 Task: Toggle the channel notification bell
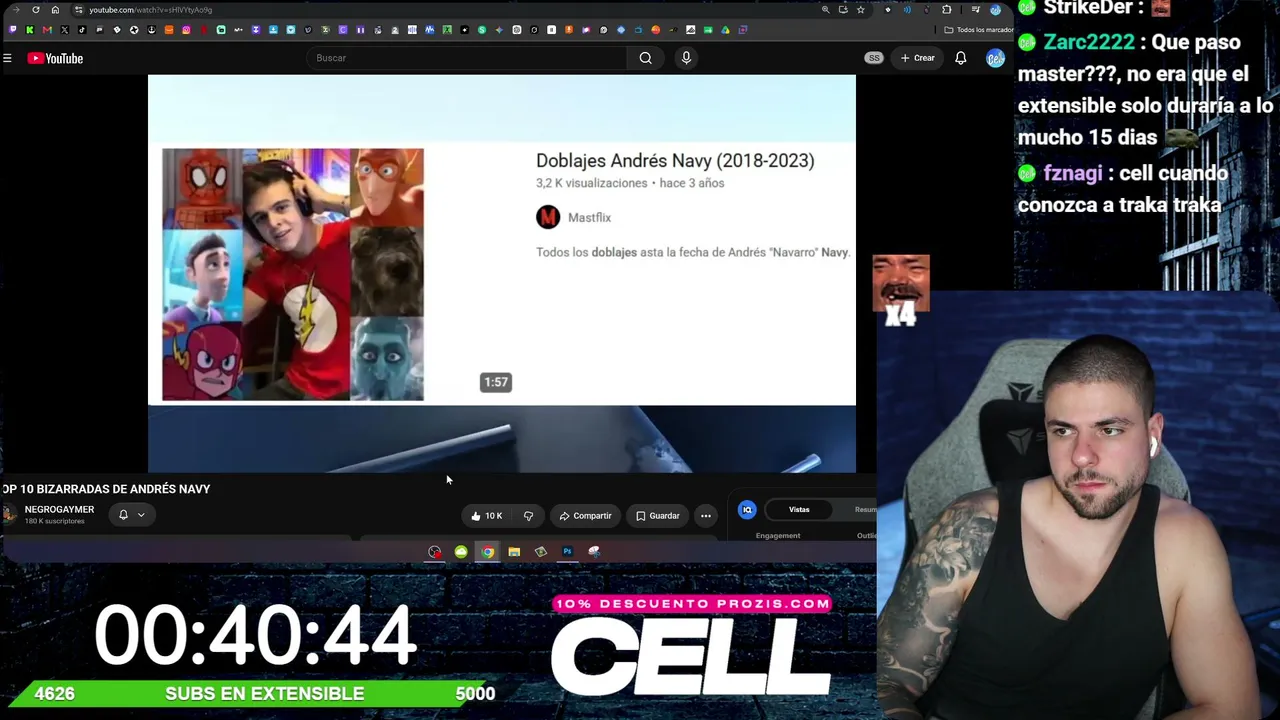click(x=123, y=515)
